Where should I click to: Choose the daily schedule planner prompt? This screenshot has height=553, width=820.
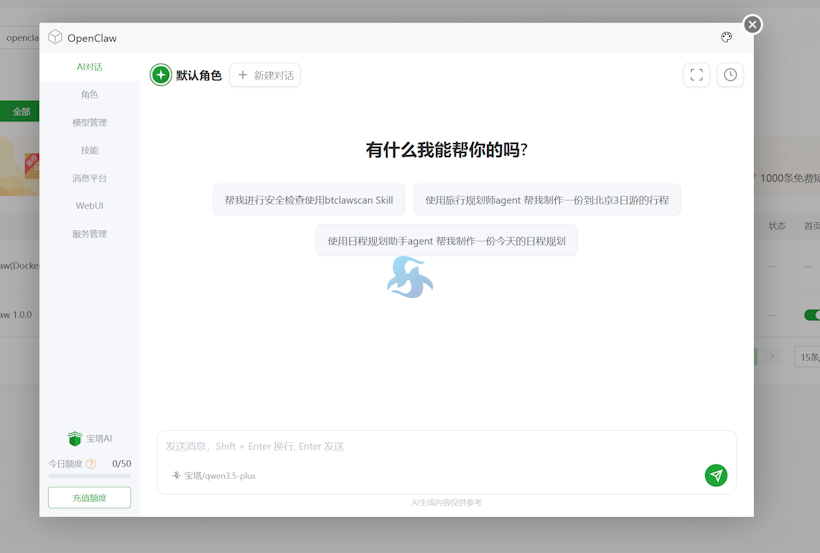(x=447, y=241)
